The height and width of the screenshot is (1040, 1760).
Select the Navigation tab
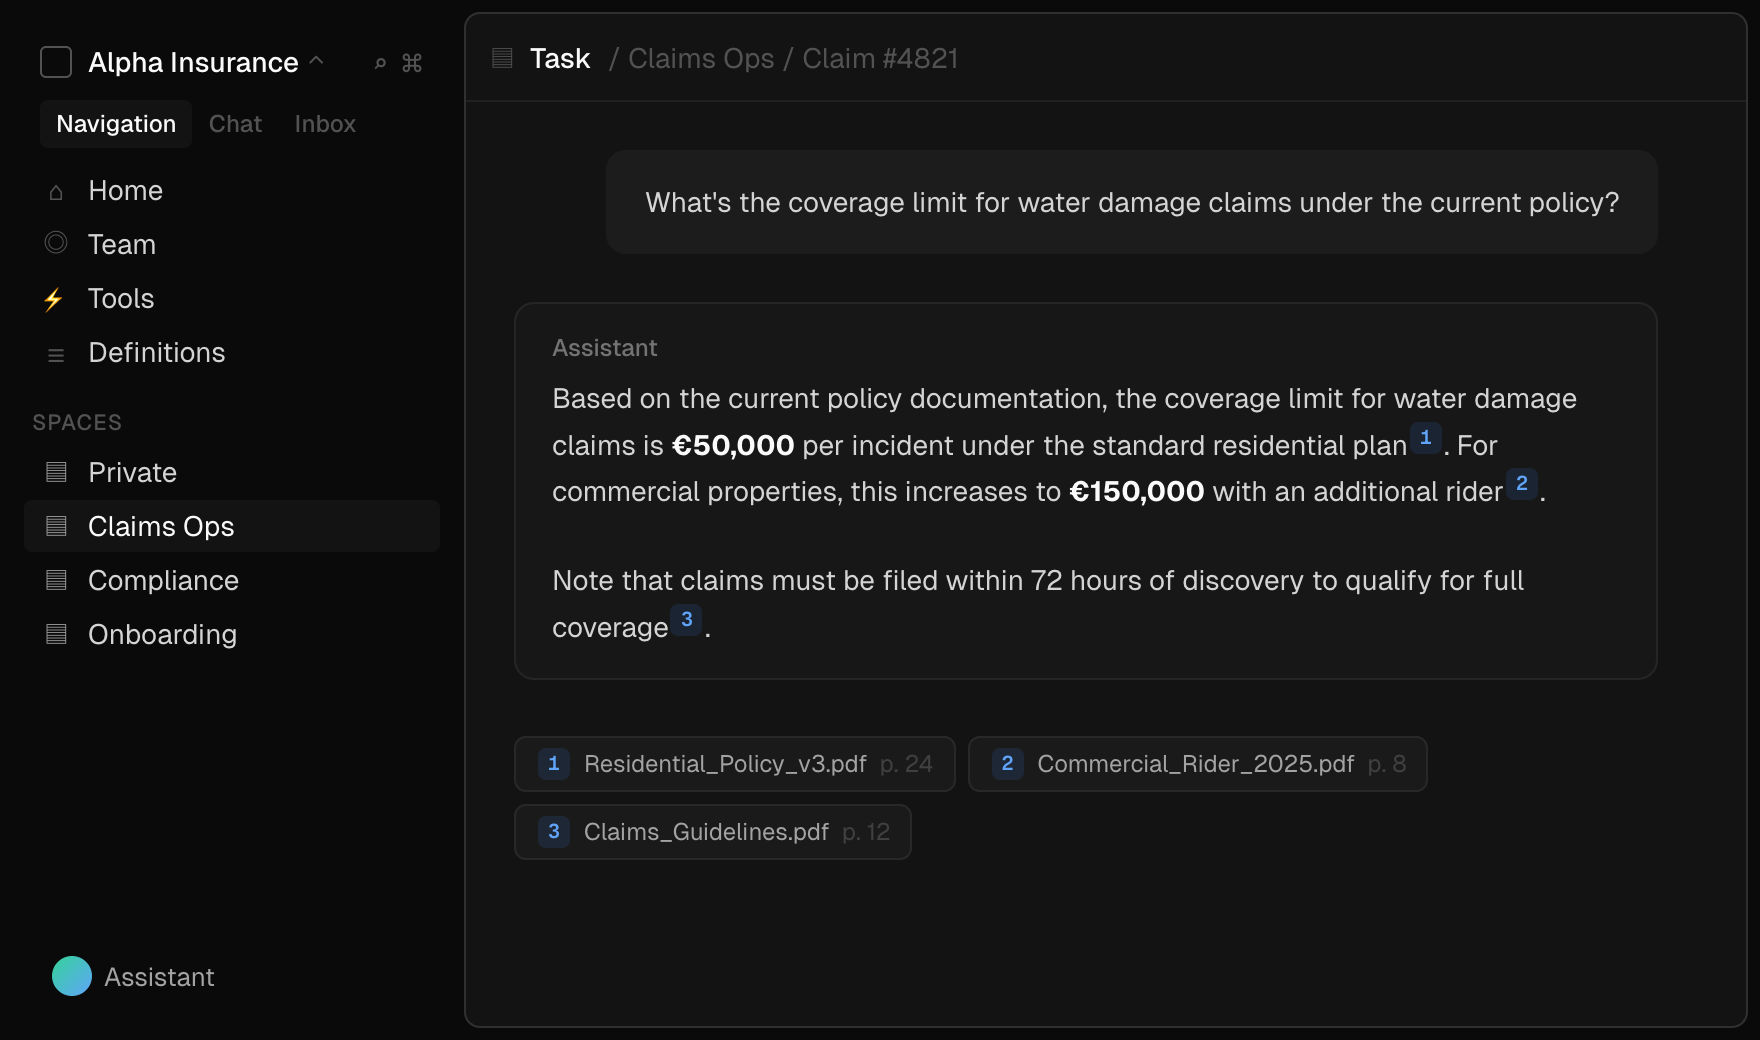coord(116,124)
